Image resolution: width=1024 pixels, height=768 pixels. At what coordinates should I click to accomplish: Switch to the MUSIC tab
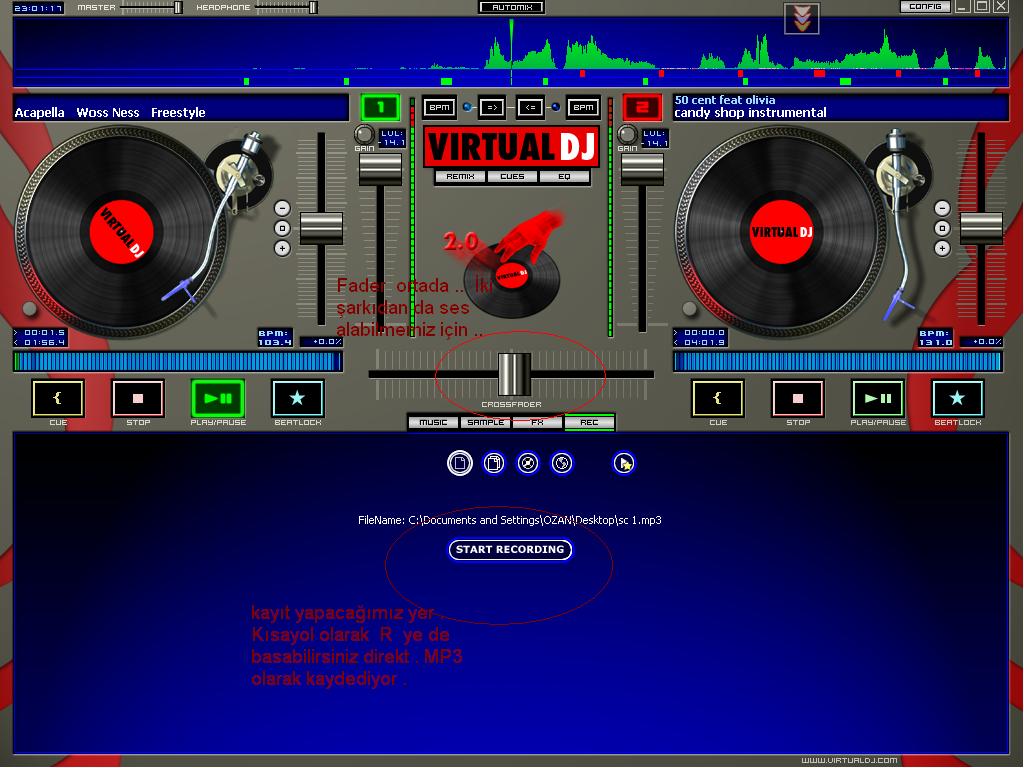point(433,423)
